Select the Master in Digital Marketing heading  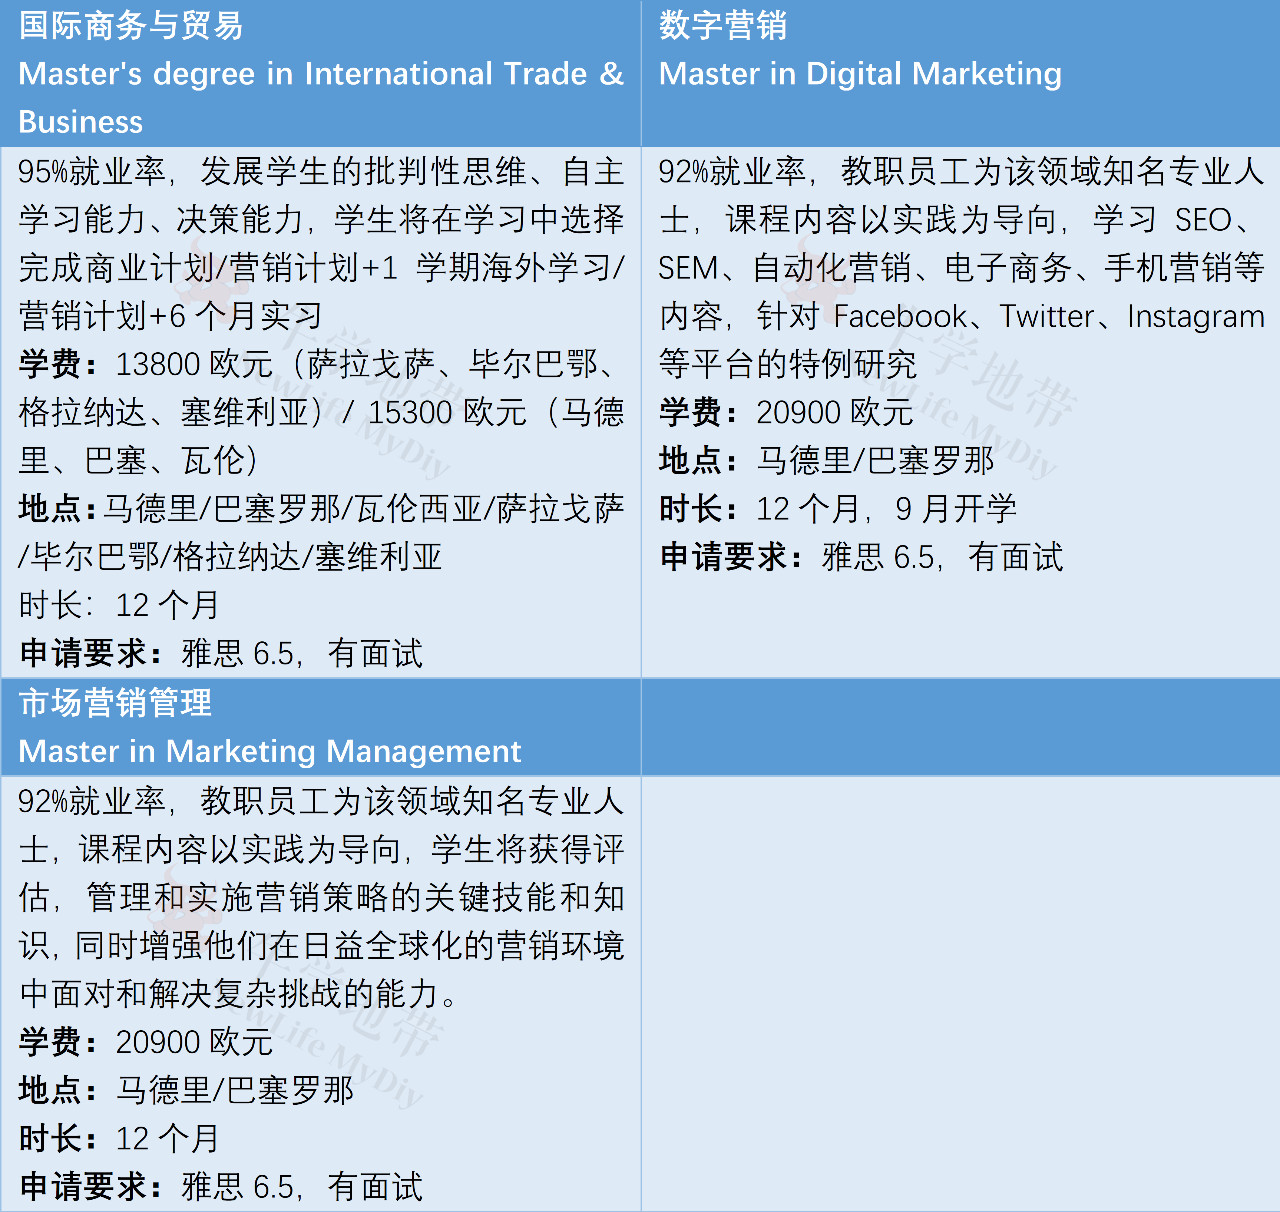pos(860,74)
